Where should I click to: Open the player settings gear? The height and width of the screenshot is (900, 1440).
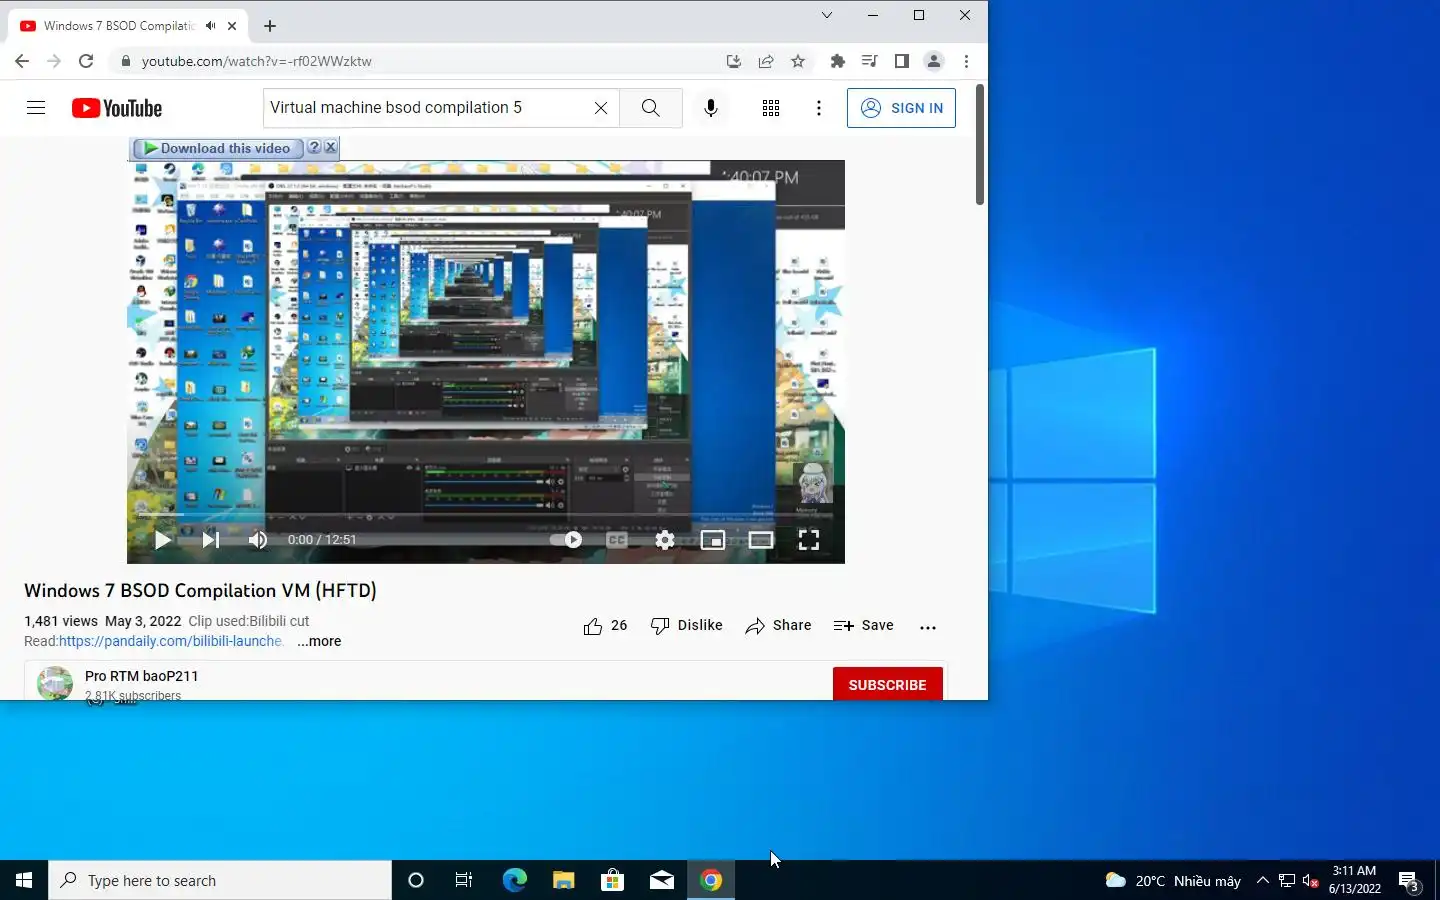point(665,540)
